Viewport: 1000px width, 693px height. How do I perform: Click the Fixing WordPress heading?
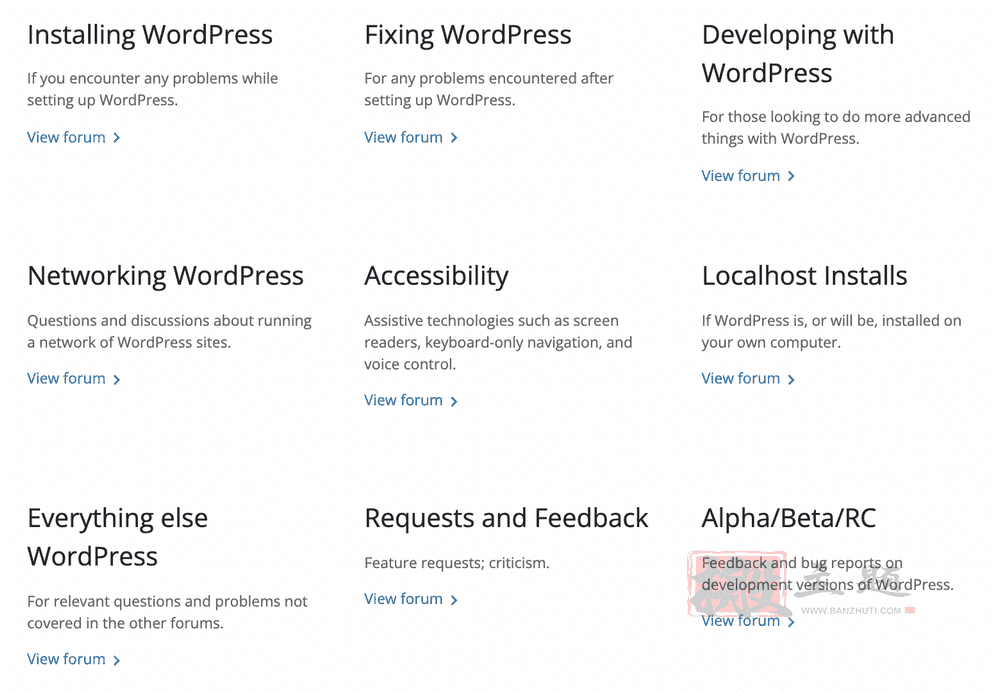tap(467, 35)
